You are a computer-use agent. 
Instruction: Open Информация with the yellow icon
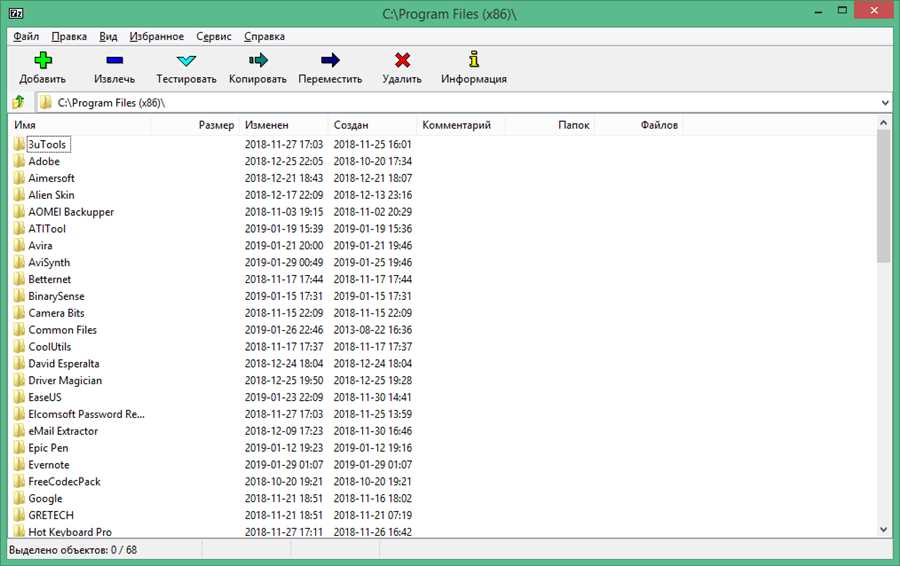pyautogui.click(x=474, y=61)
